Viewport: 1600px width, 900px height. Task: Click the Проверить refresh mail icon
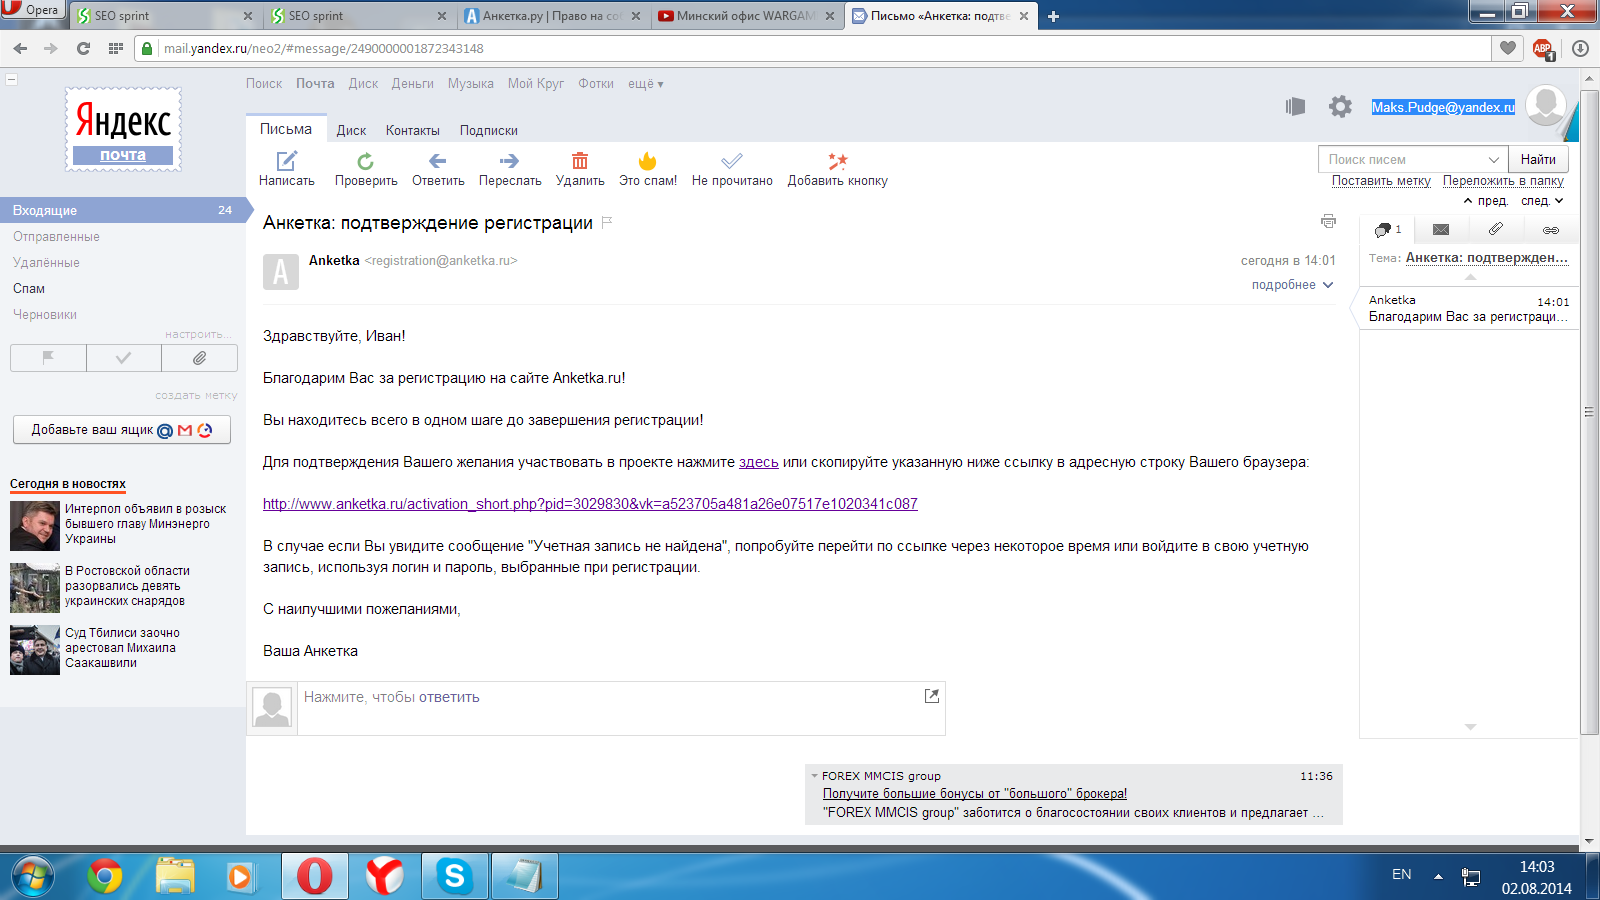365,161
